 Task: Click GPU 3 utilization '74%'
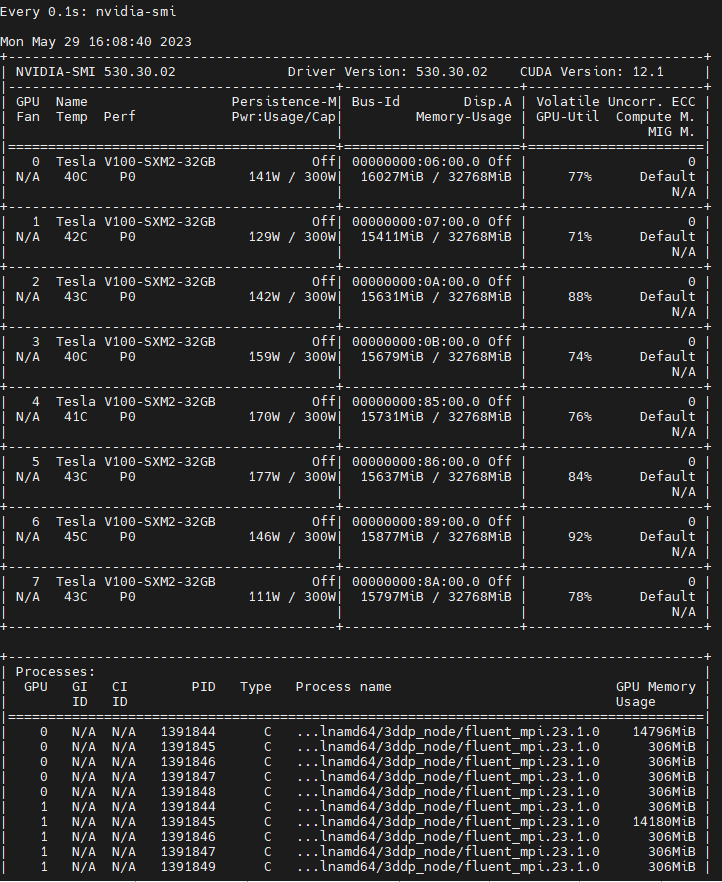pos(580,357)
